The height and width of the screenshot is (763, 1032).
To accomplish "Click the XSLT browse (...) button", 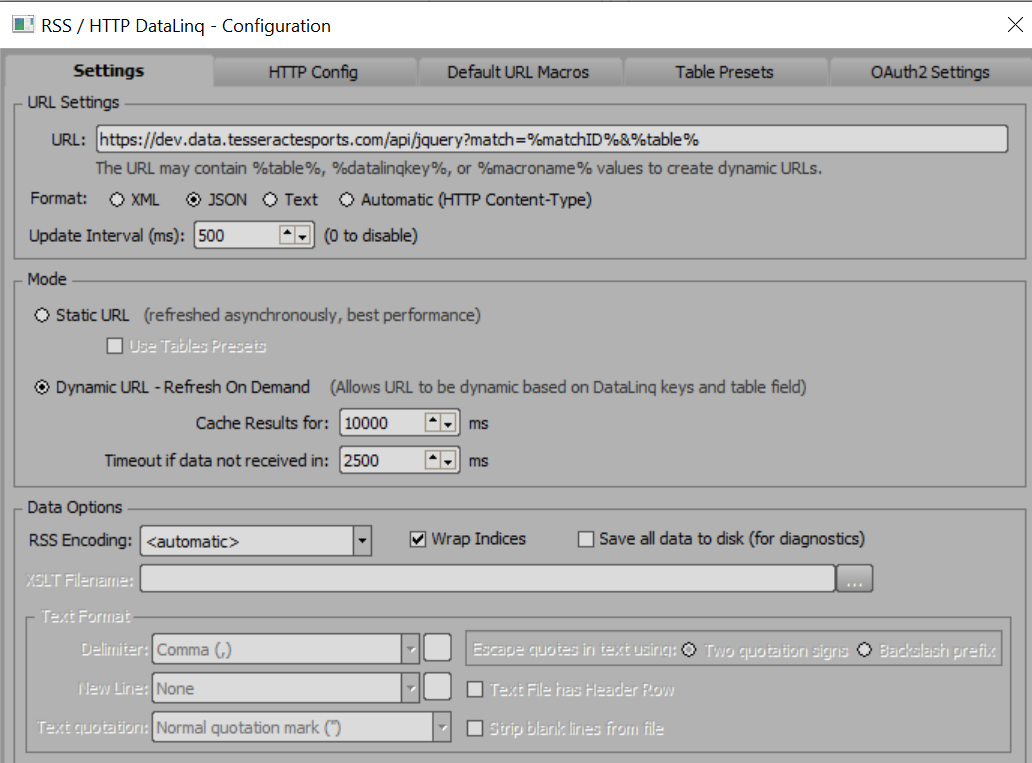I will [x=854, y=579].
